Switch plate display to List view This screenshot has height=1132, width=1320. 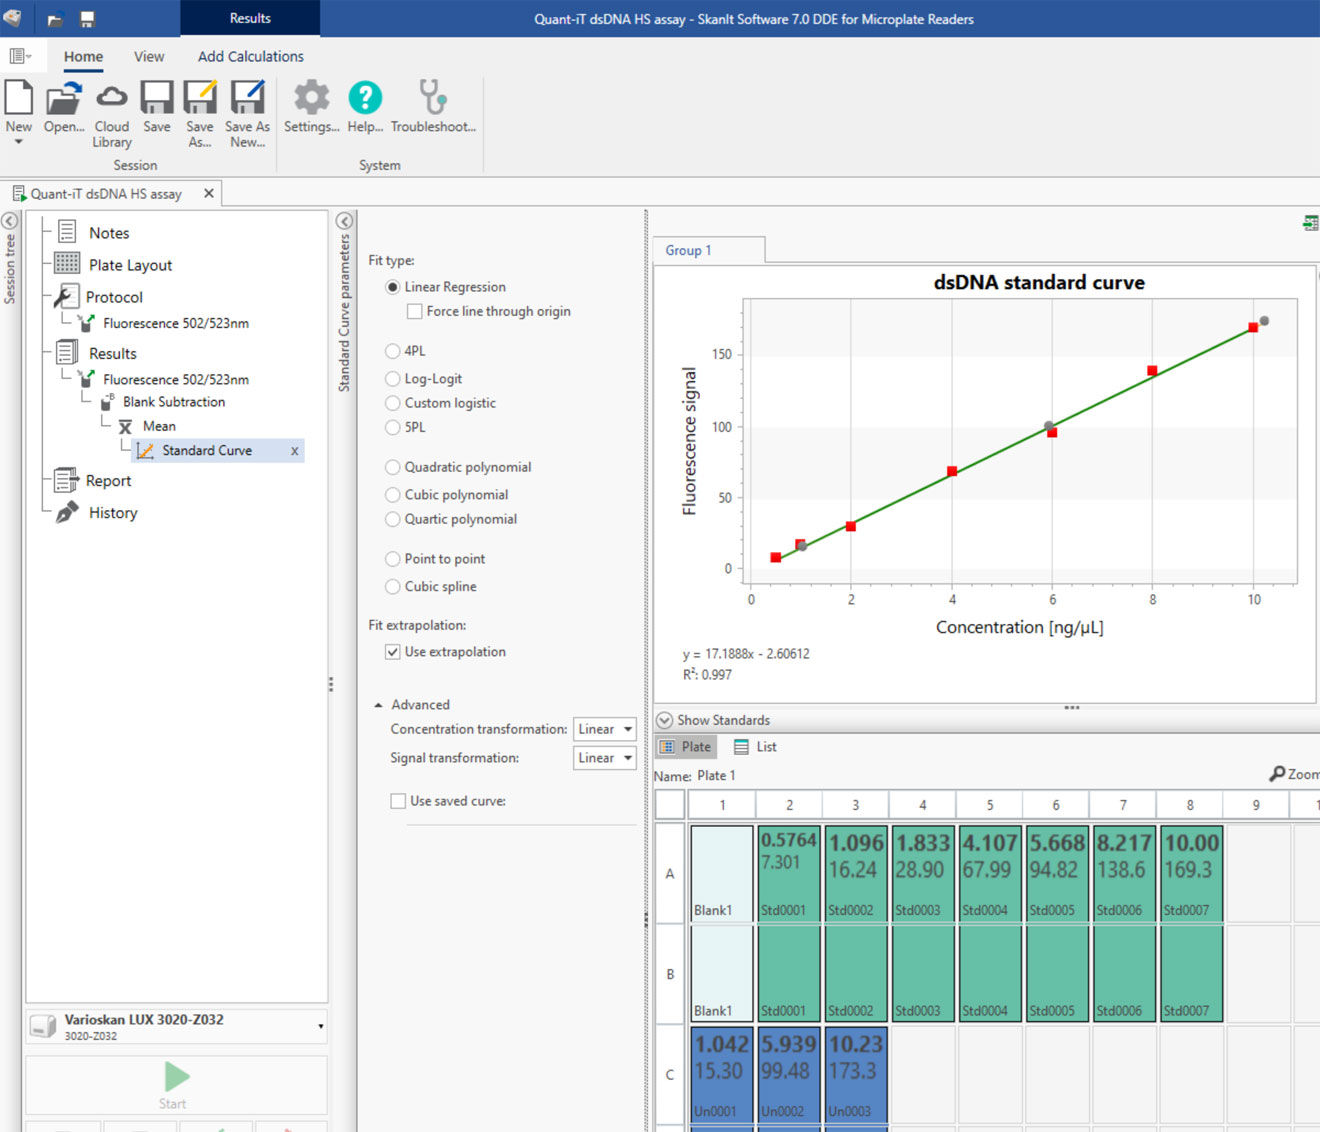click(x=755, y=746)
